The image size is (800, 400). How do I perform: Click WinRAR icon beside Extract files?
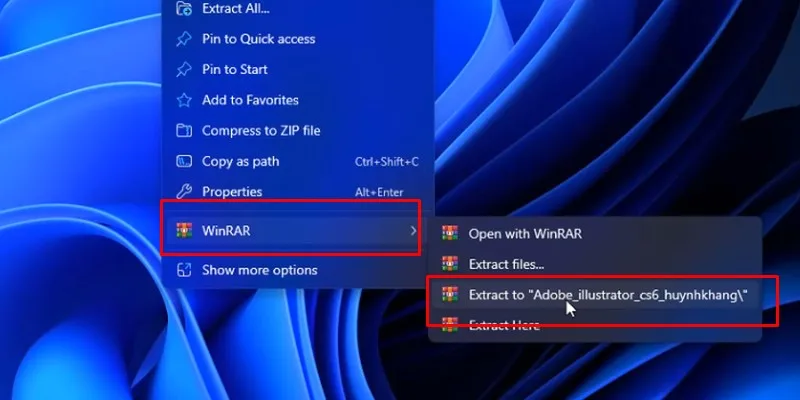pyautogui.click(x=450, y=264)
